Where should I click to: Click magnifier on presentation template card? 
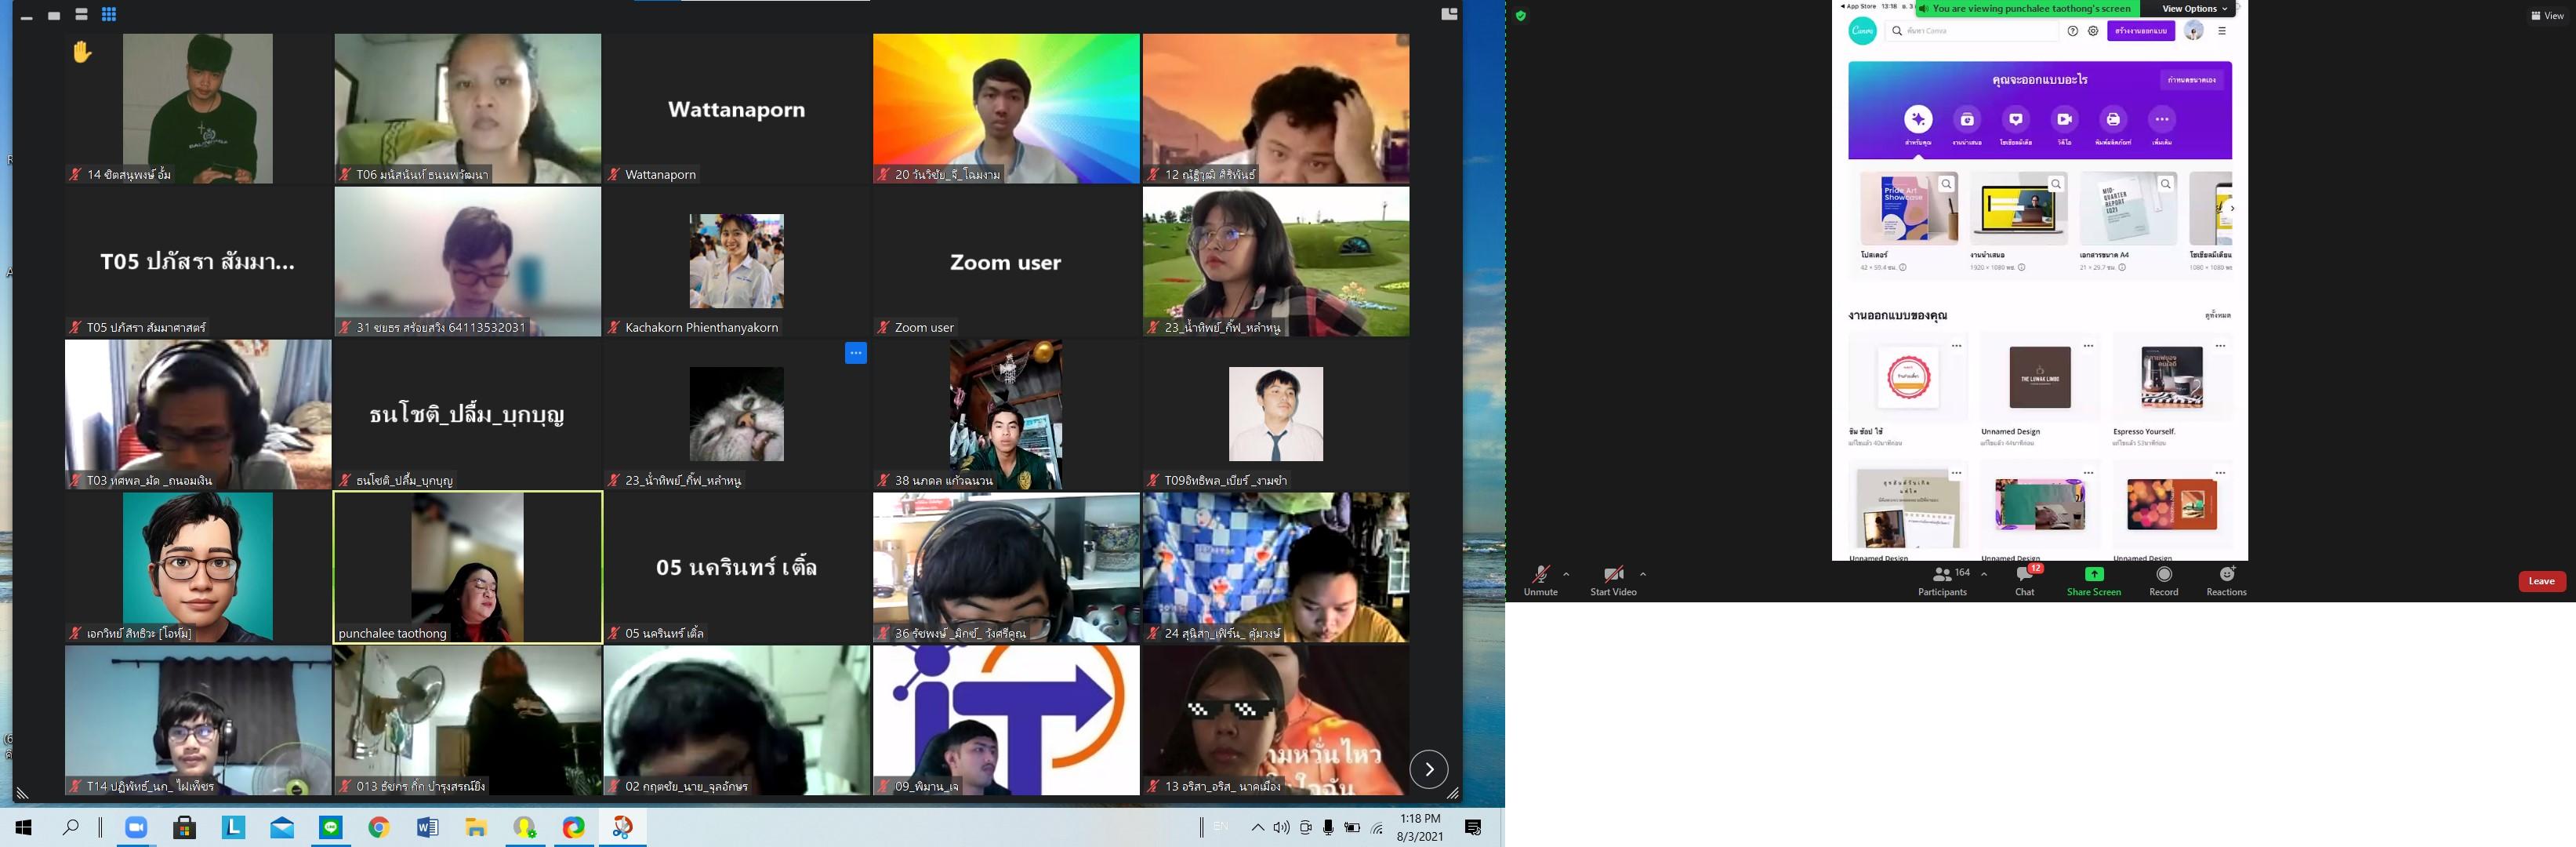pyautogui.click(x=2056, y=184)
